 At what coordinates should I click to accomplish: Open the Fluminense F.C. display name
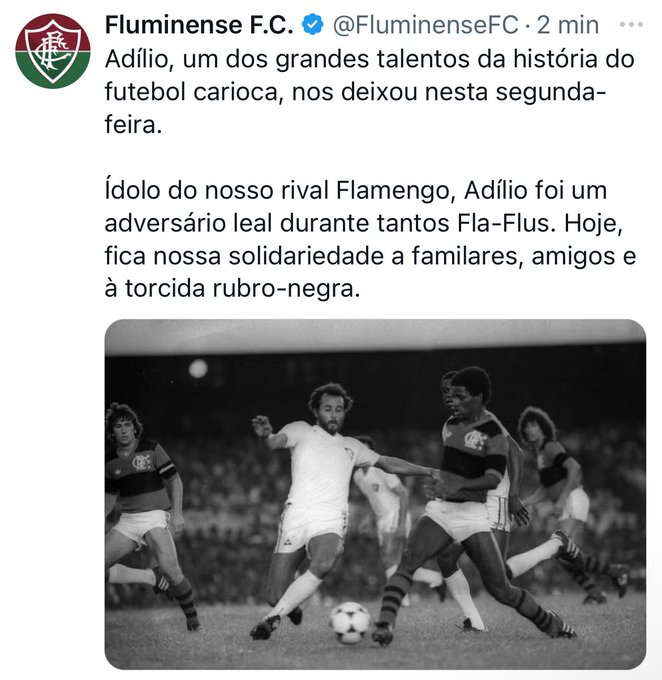199,25
